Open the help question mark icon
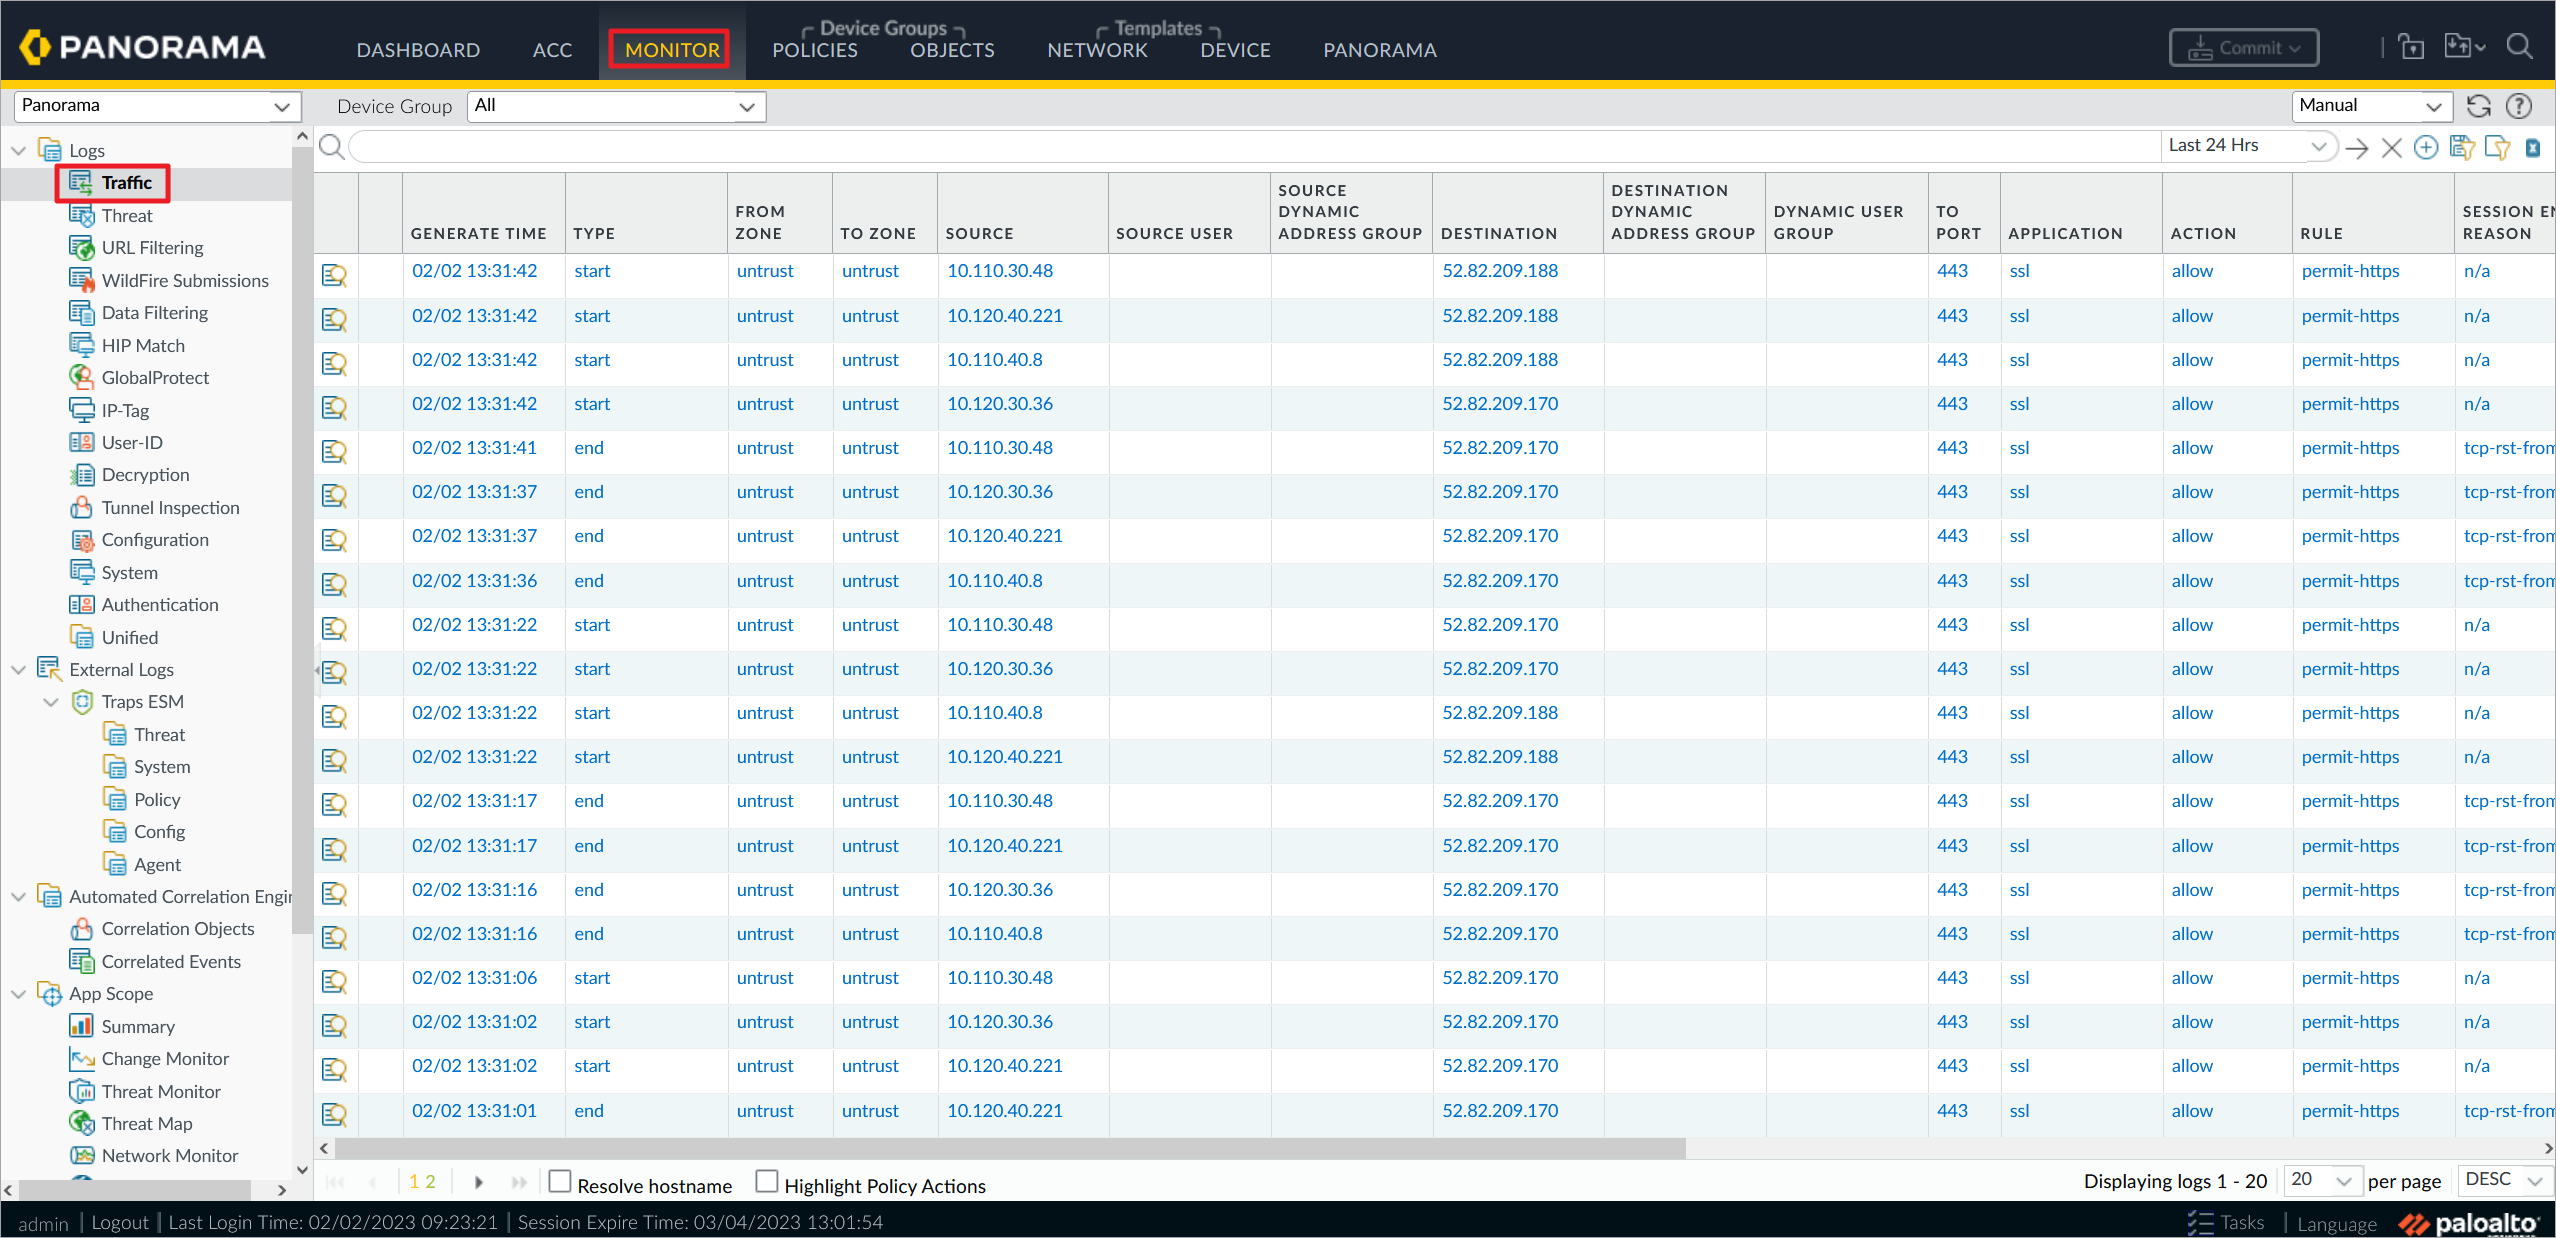Image resolution: width=2556 pixels, height=1238 pixels. [x=2518, y=106]
